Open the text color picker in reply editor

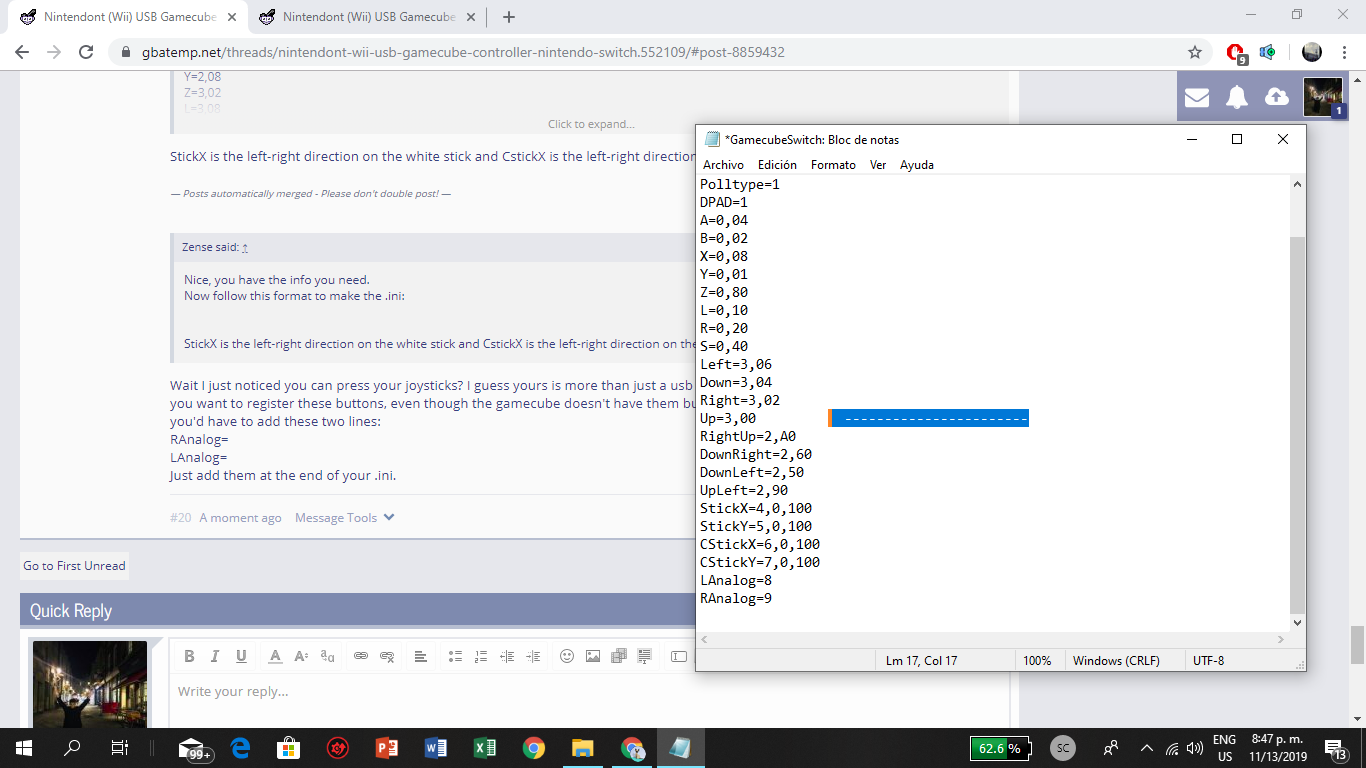pos(275,656)
